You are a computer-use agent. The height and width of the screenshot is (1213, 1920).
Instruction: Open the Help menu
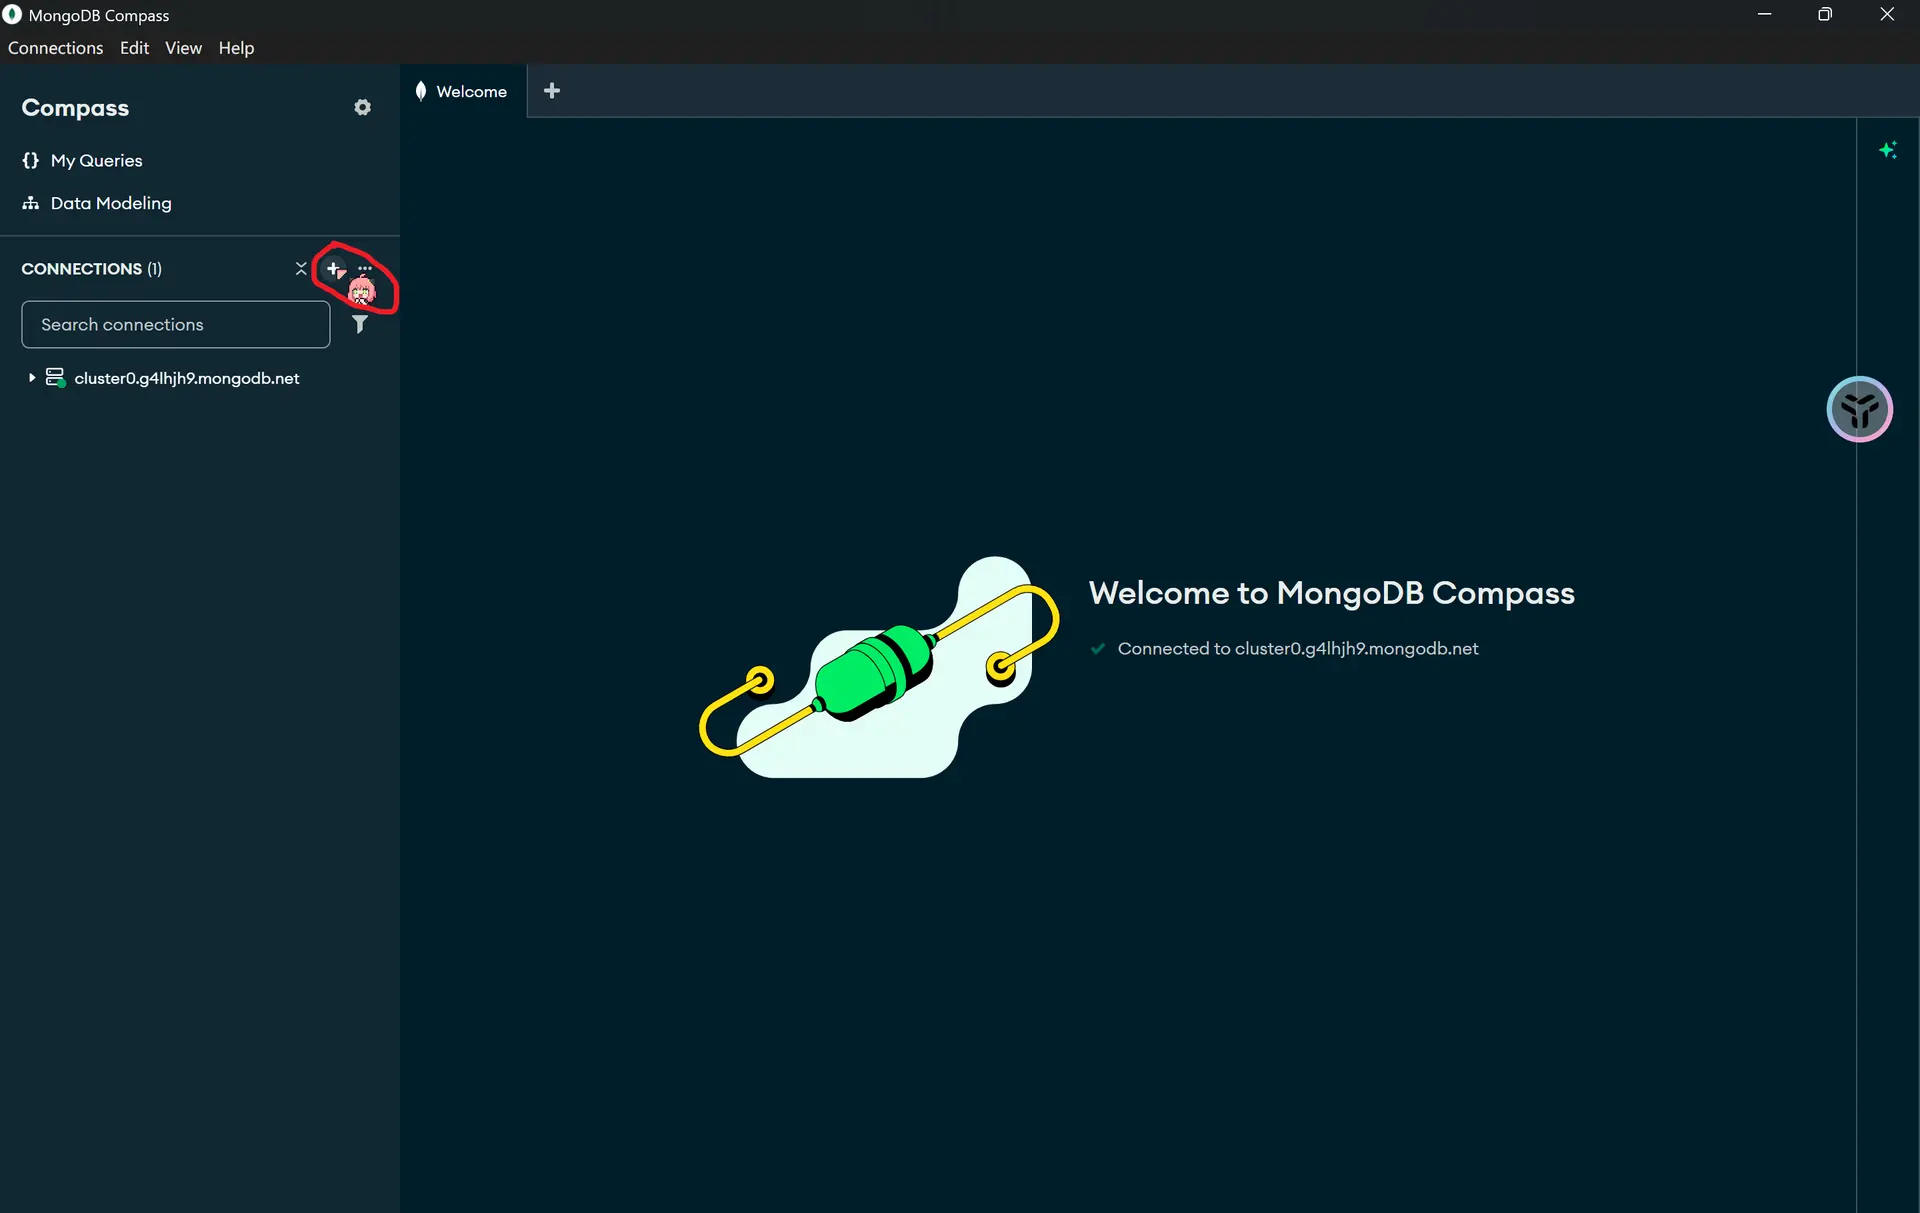point(236,48)
